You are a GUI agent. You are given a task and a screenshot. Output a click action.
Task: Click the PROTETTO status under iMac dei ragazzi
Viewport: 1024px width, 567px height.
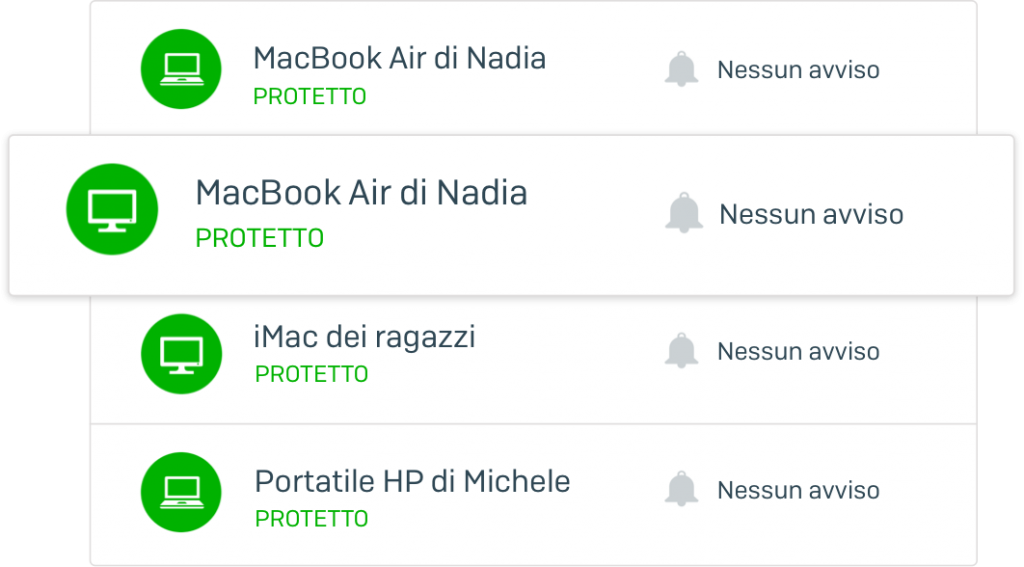tap(312, 374)
